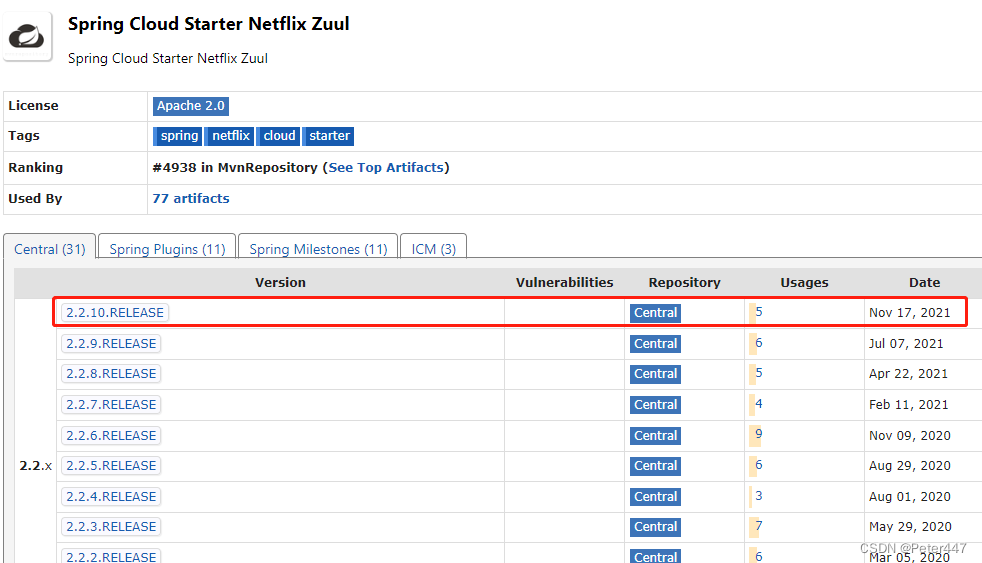This screenshot has width=982, height=563.
Task: Switch to the Central (31) tab
Action: tap(49, 249)
